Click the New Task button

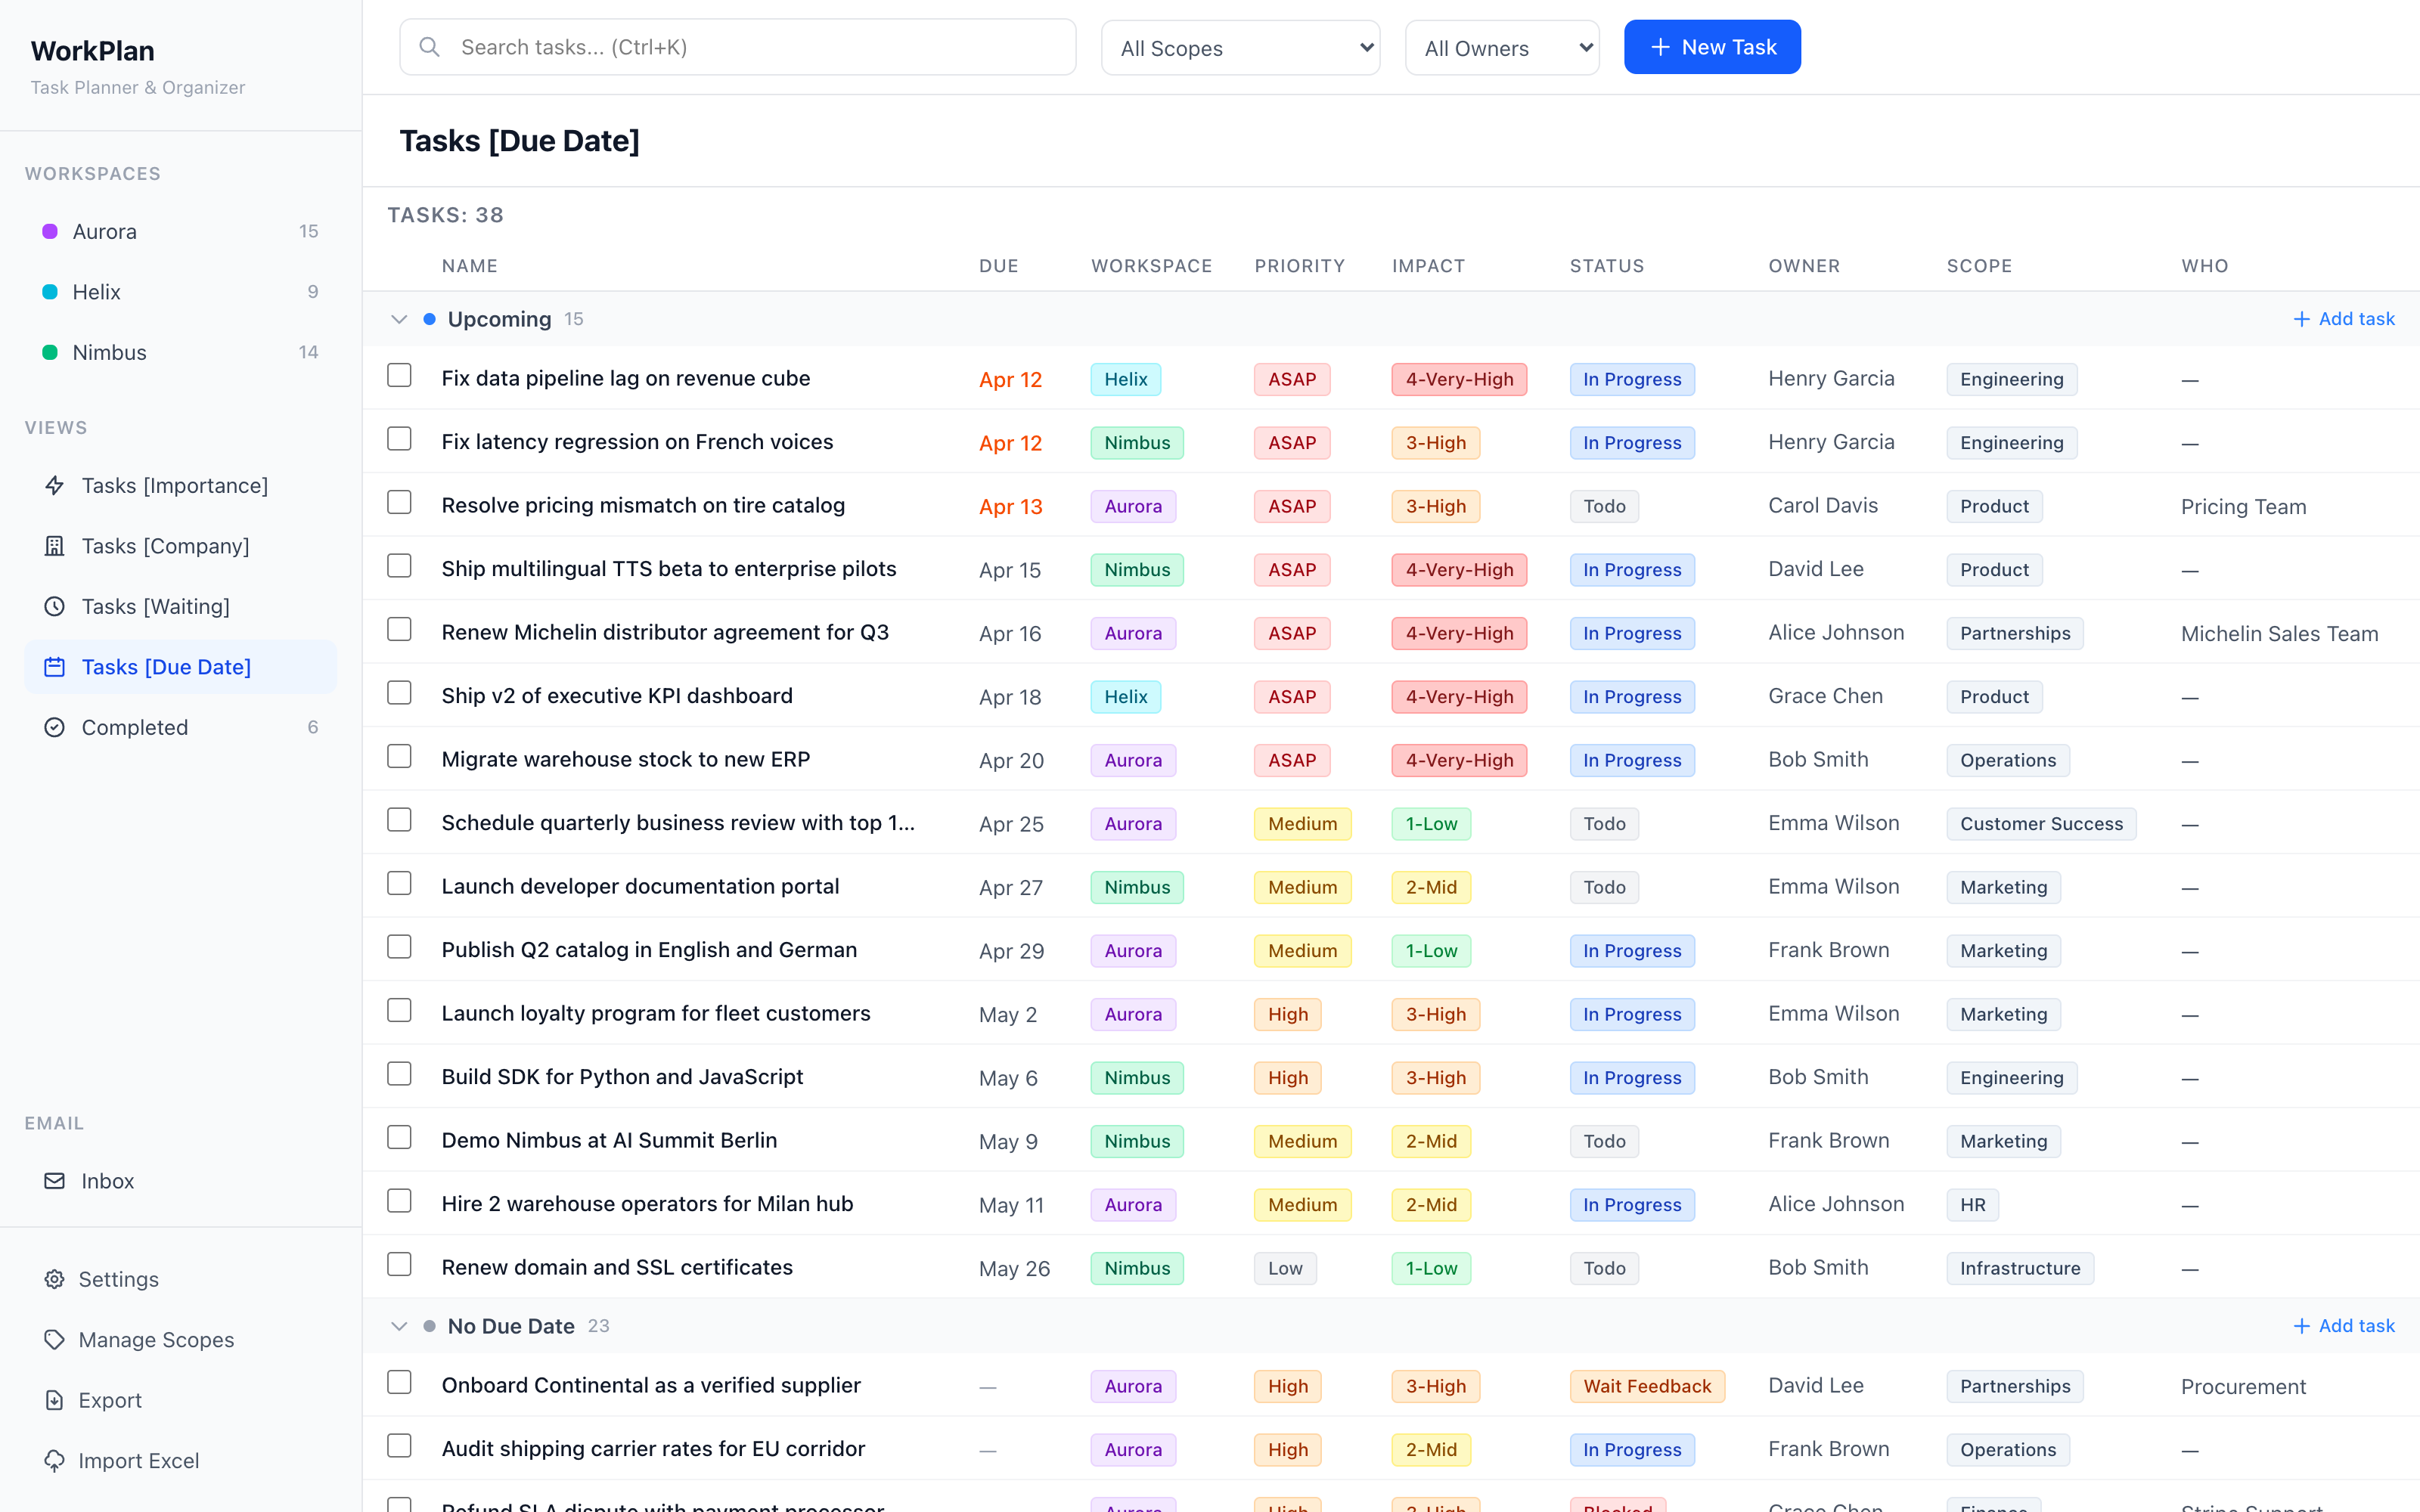point(1712,47)
